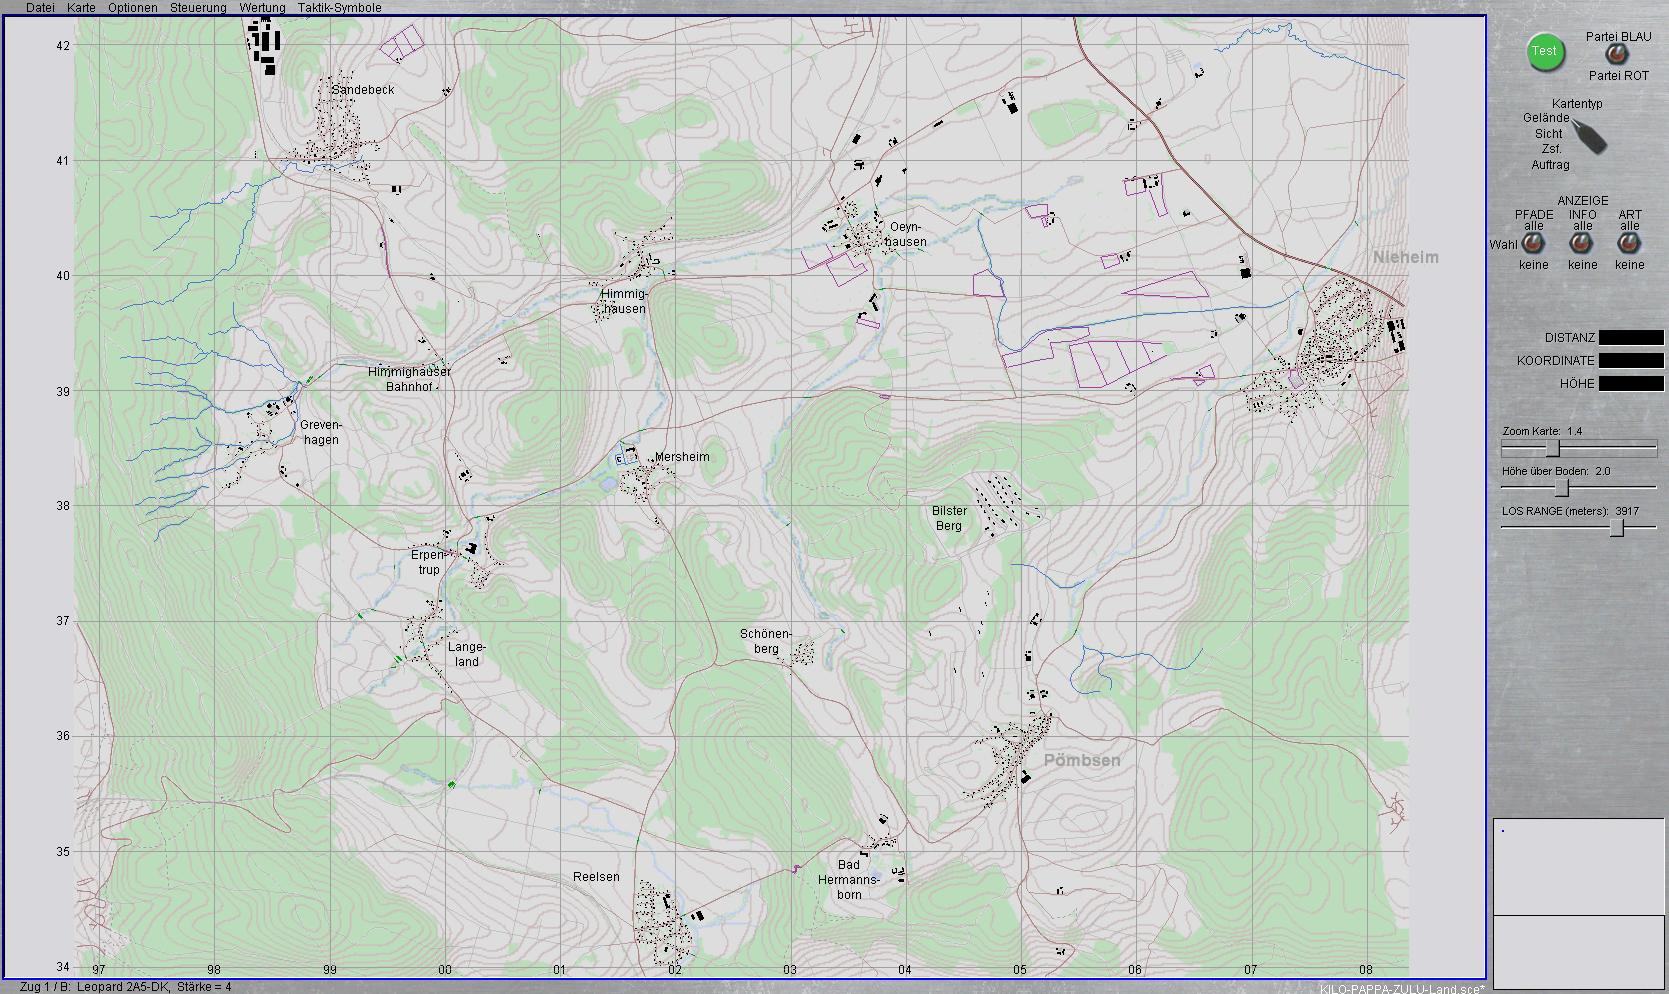
Task: Open the Taktik-Symbole menu
Action: pos(339,8)
